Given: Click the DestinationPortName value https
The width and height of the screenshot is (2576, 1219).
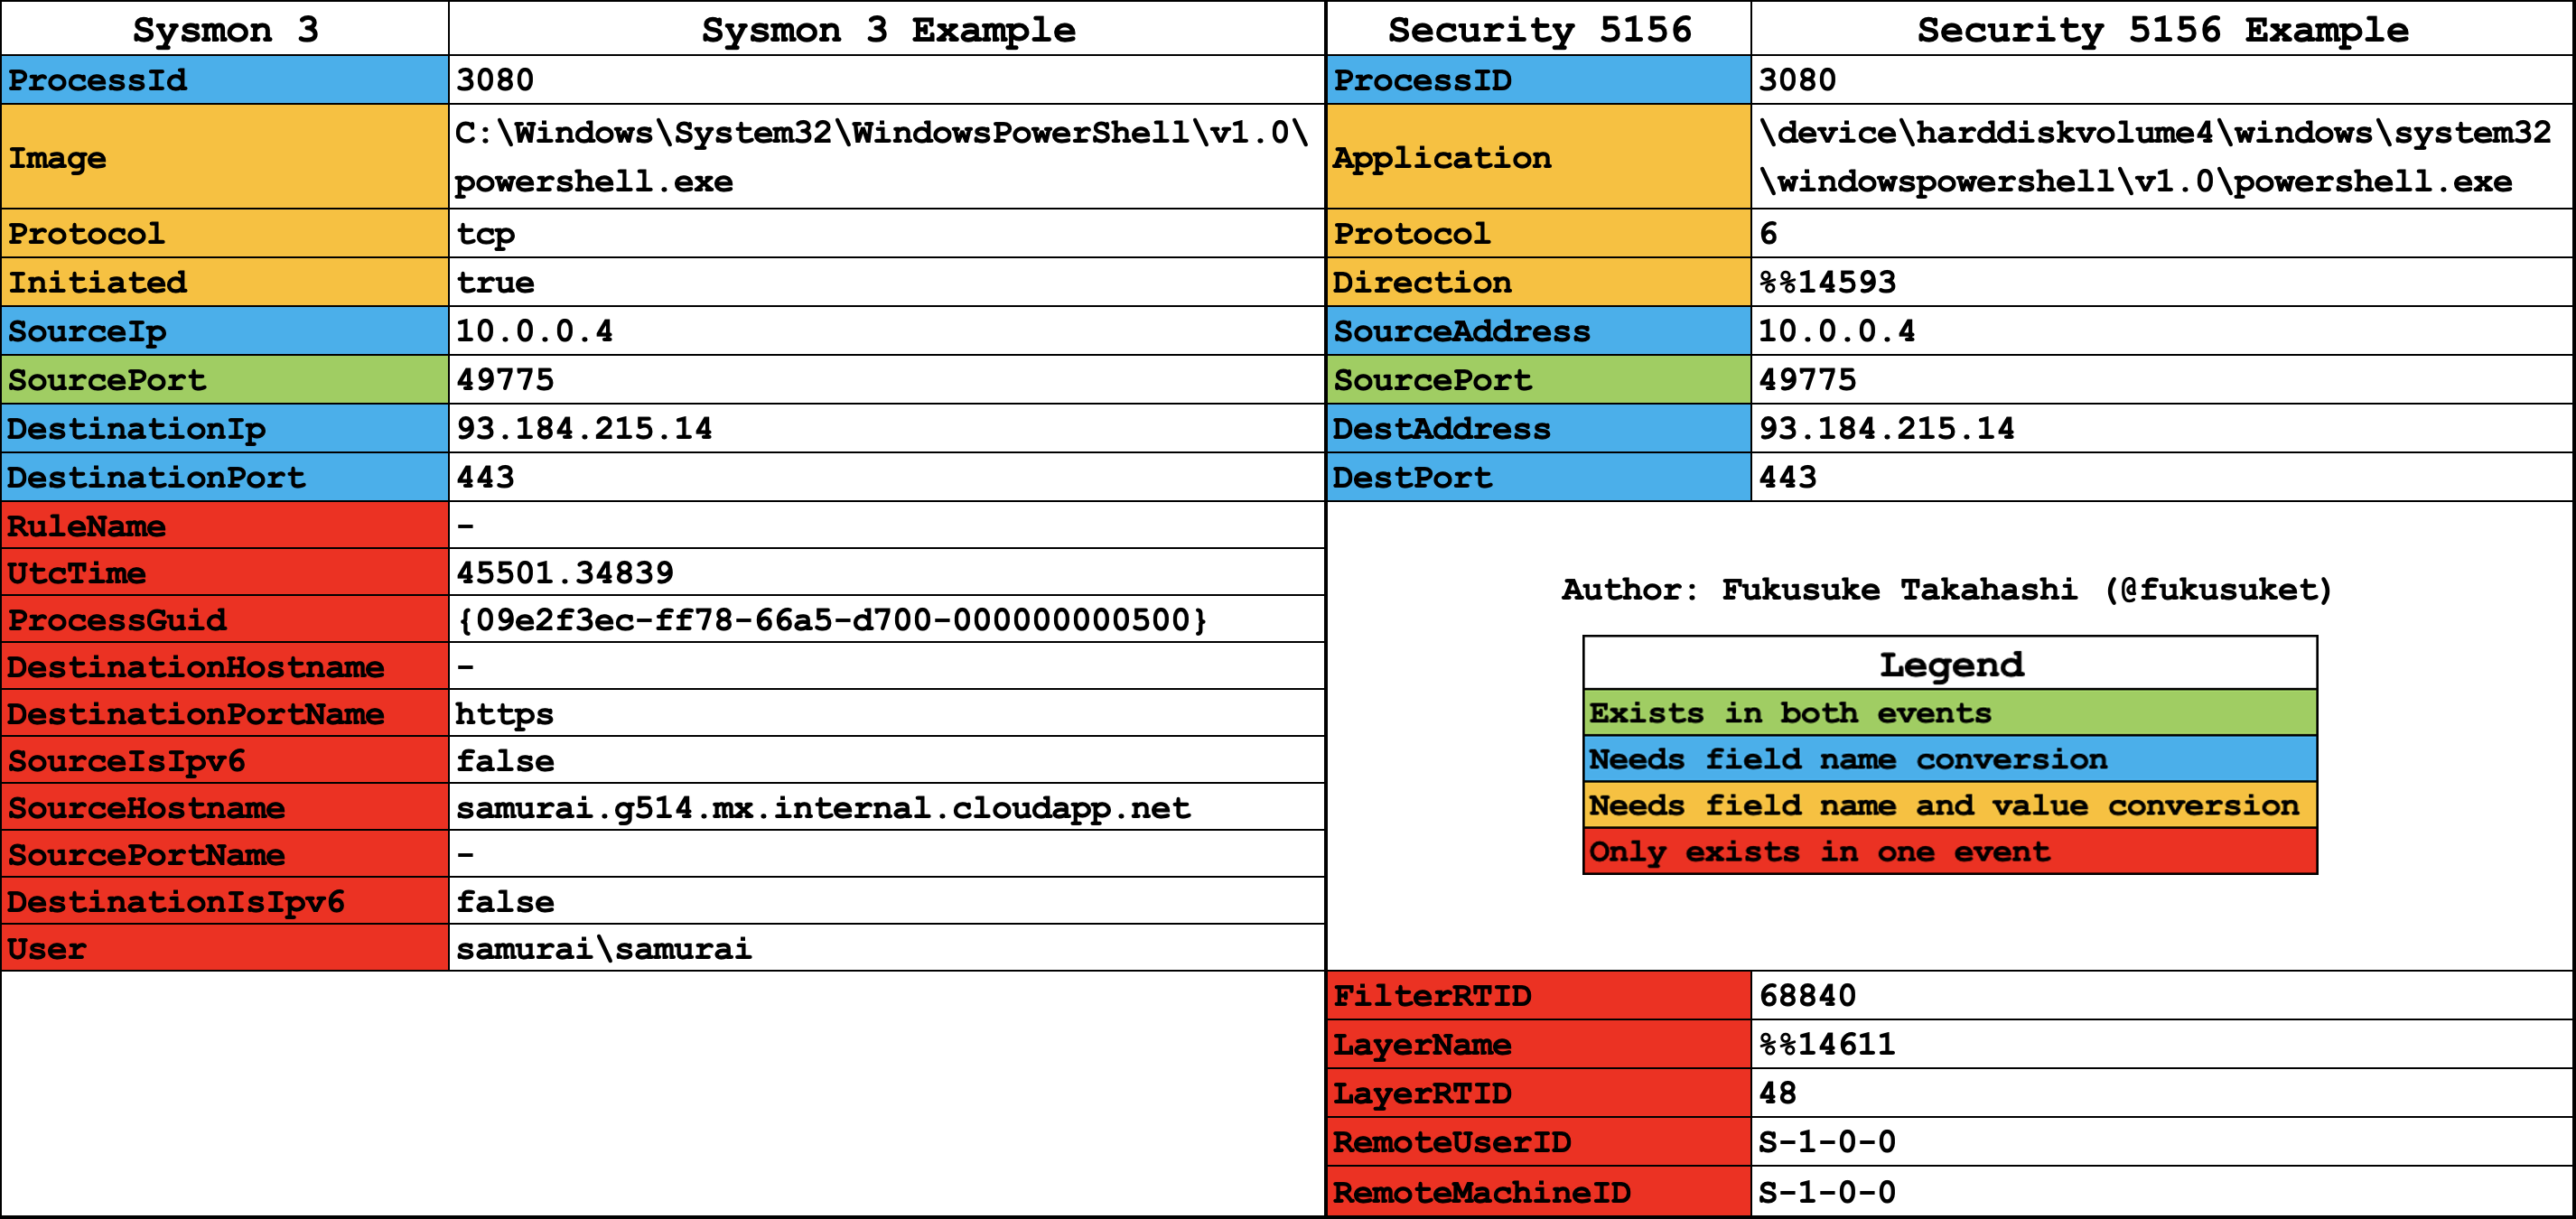Looking at the screenshot, I should [886, 714].
